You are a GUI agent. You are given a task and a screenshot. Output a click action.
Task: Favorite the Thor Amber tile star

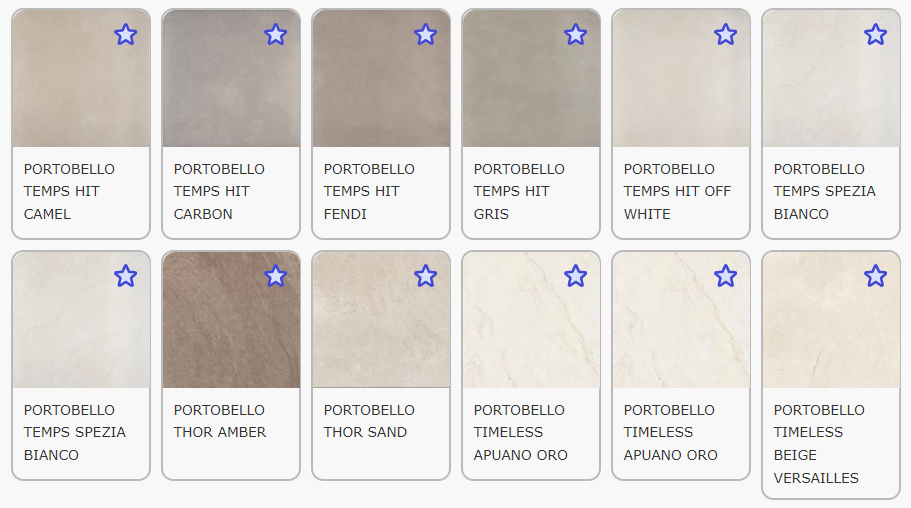tap(275, 276)
